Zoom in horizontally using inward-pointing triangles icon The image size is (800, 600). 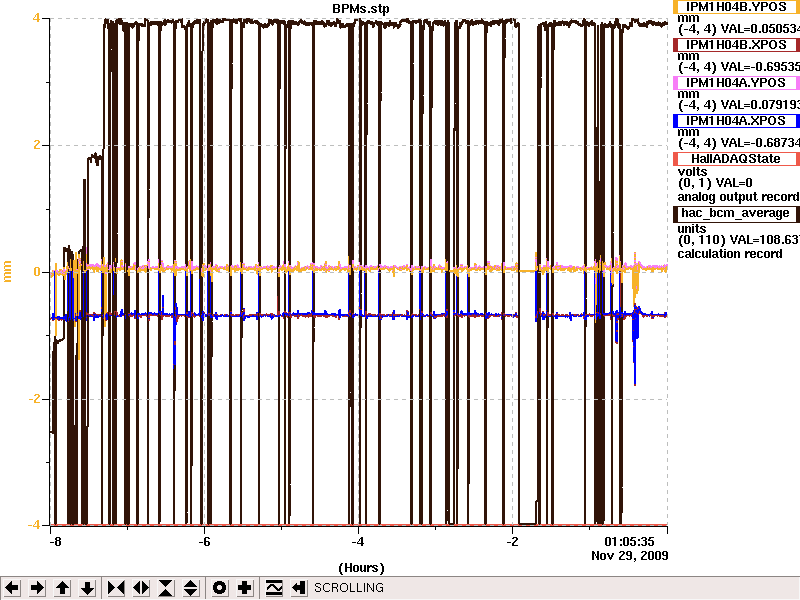tap(116, 588)
